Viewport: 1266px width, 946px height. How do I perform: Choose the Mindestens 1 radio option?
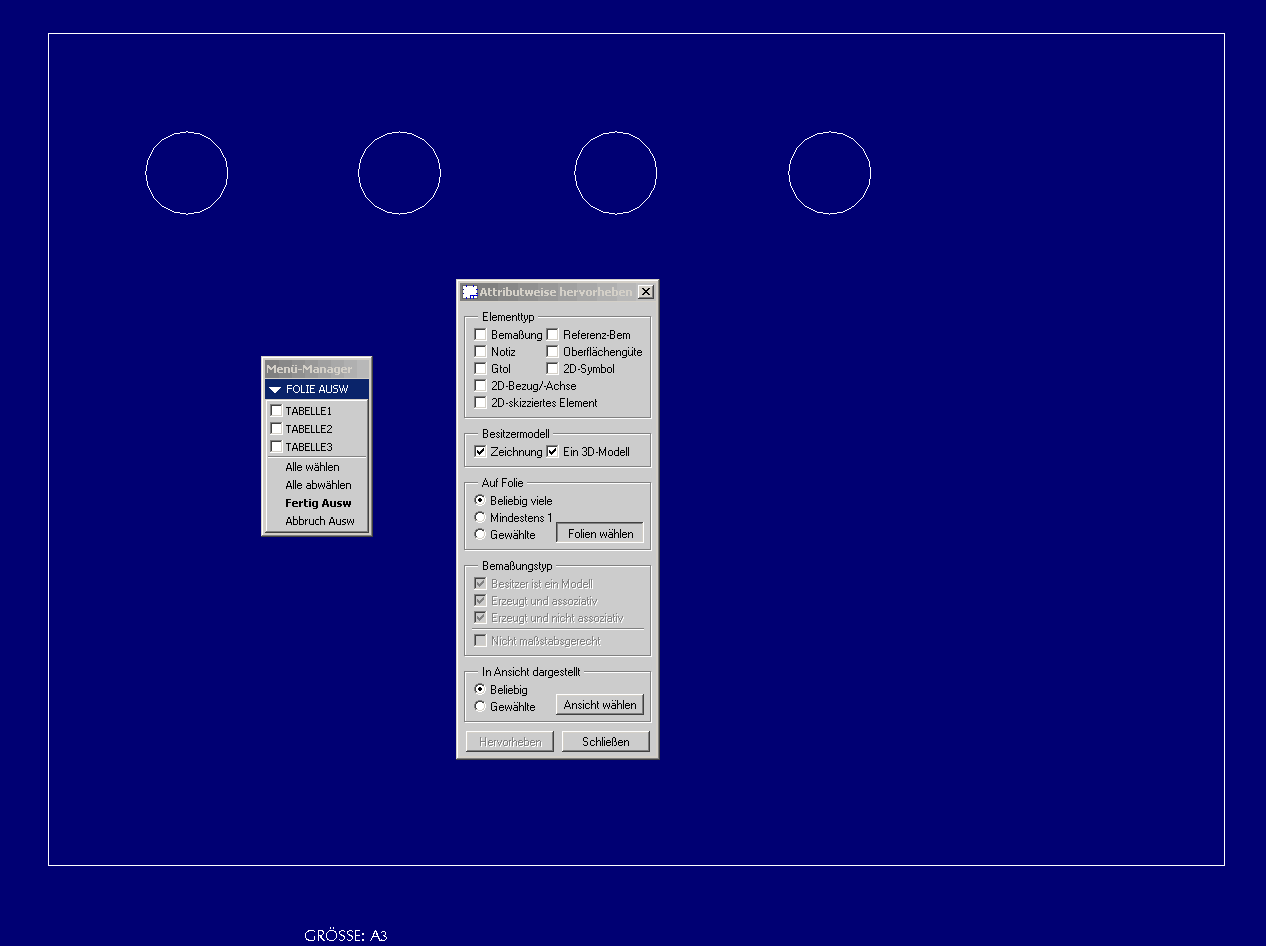tap(480, 517)
